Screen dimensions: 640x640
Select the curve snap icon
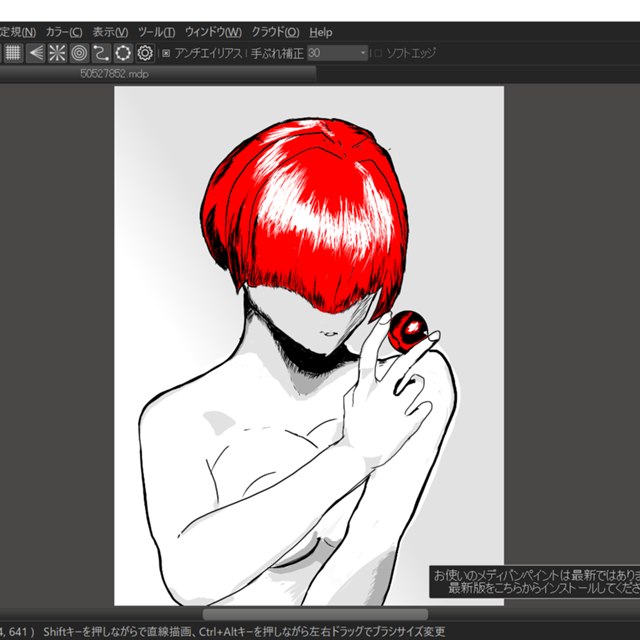click(x=101, y=53)
